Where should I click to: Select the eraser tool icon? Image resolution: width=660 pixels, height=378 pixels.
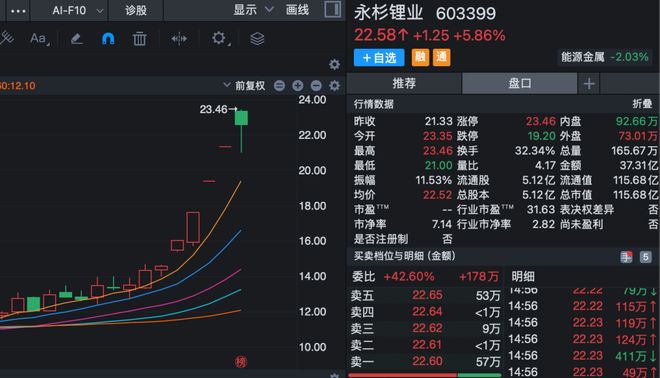pos(76,39)
